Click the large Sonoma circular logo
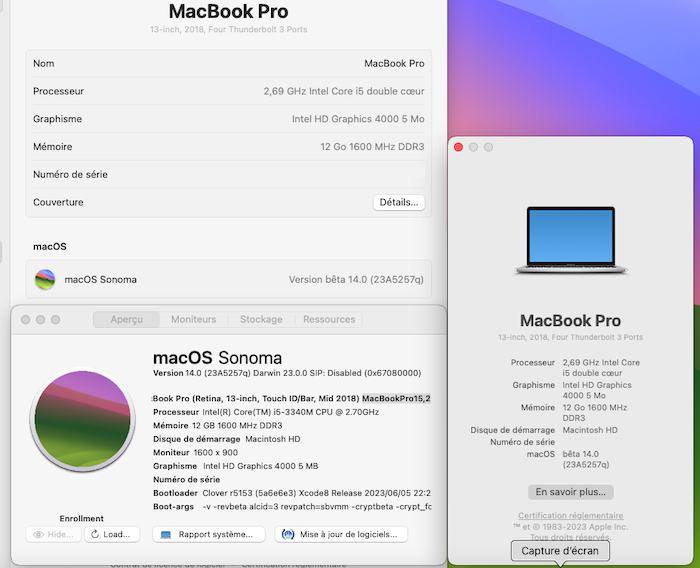 pyautogui.click(x=83, y=419)
